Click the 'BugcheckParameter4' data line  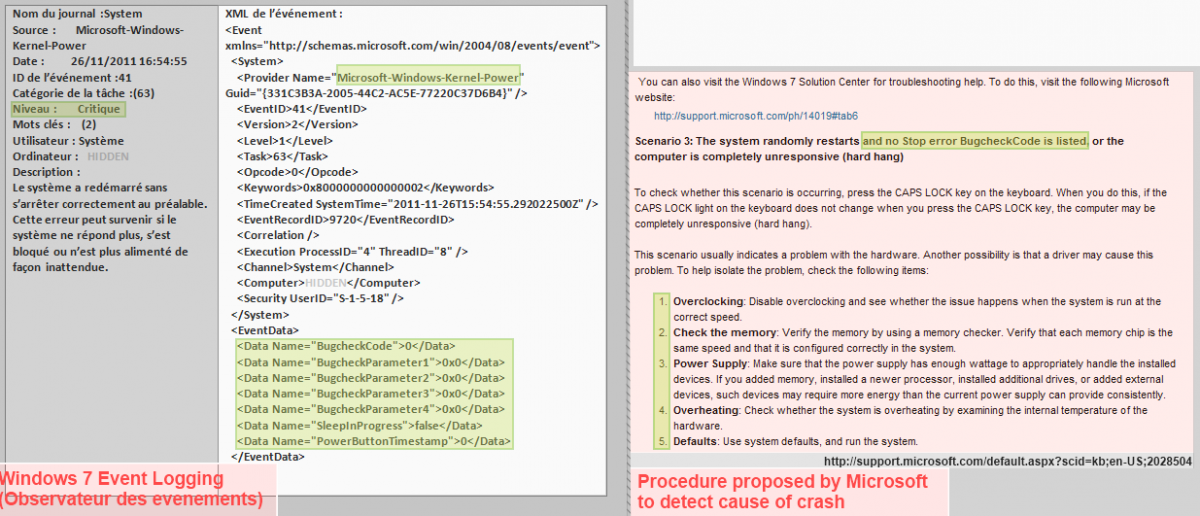pos(370,410)
